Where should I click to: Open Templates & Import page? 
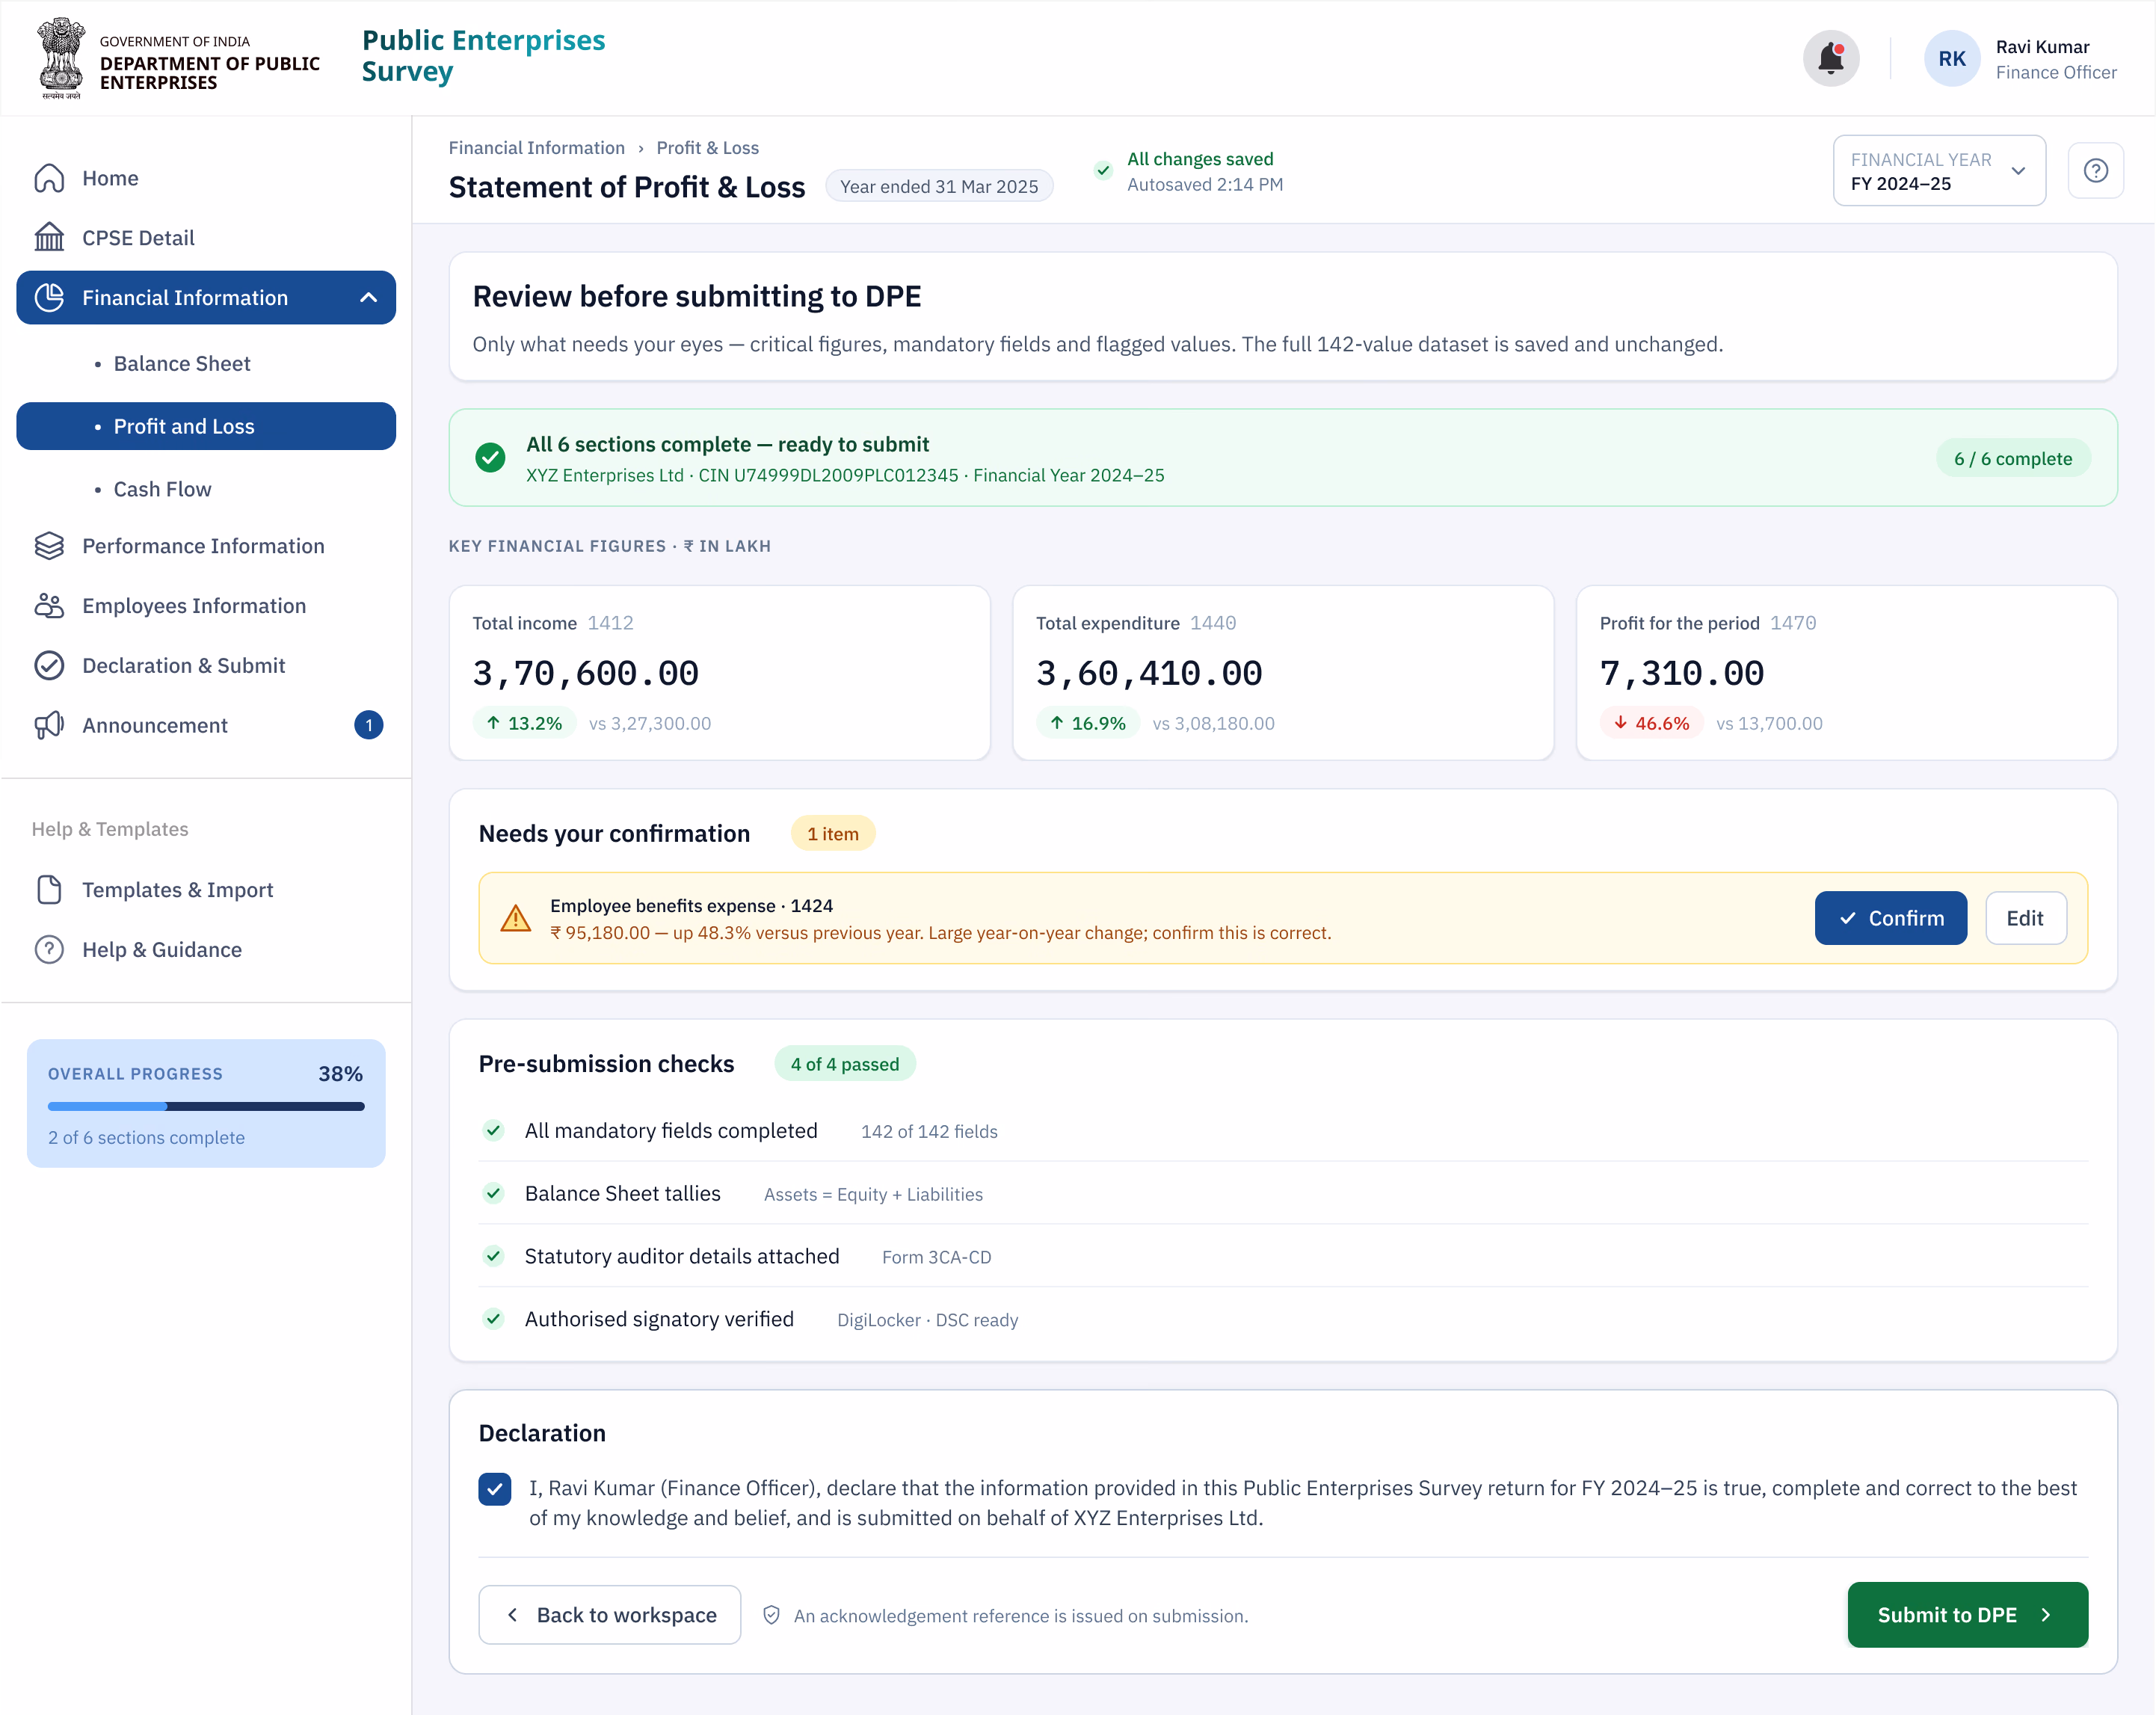point(206,889)
